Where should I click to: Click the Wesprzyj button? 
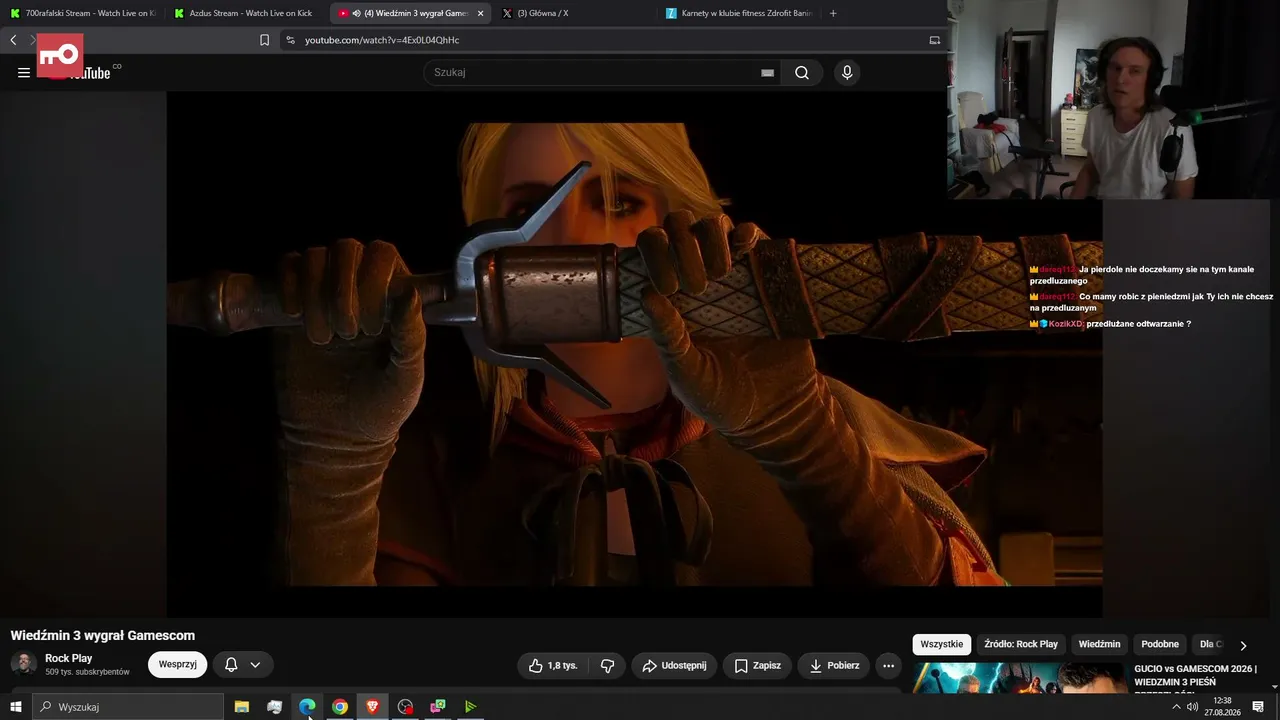click(177, 665)
